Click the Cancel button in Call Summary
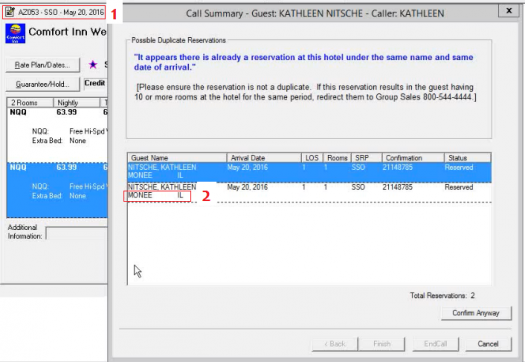Screen dimensions: 525x362 point(488,344)
